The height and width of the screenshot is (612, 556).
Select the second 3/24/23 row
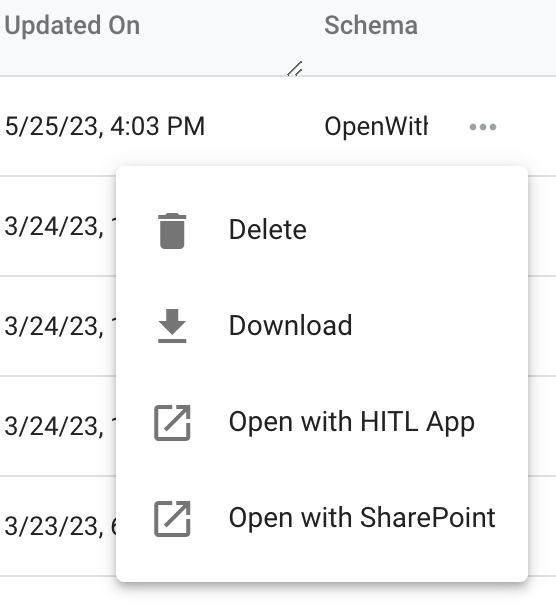click(58, 326)
